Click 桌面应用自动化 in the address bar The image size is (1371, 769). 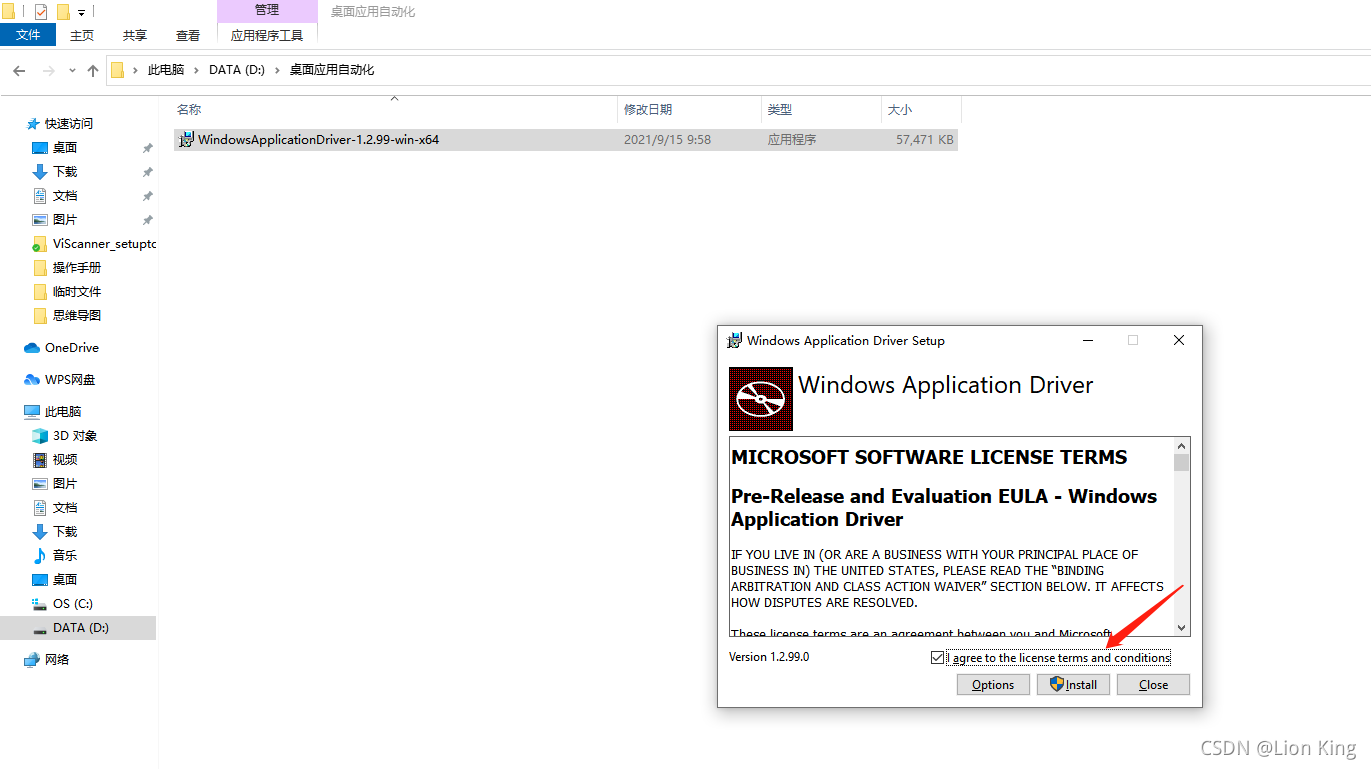point(332,70)
